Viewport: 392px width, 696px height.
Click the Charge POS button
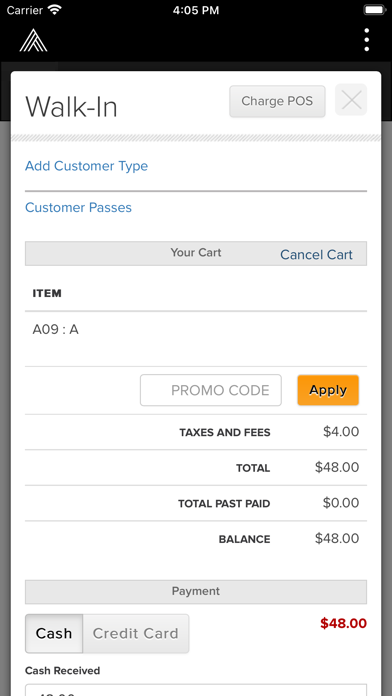click(x=277, y=101)
